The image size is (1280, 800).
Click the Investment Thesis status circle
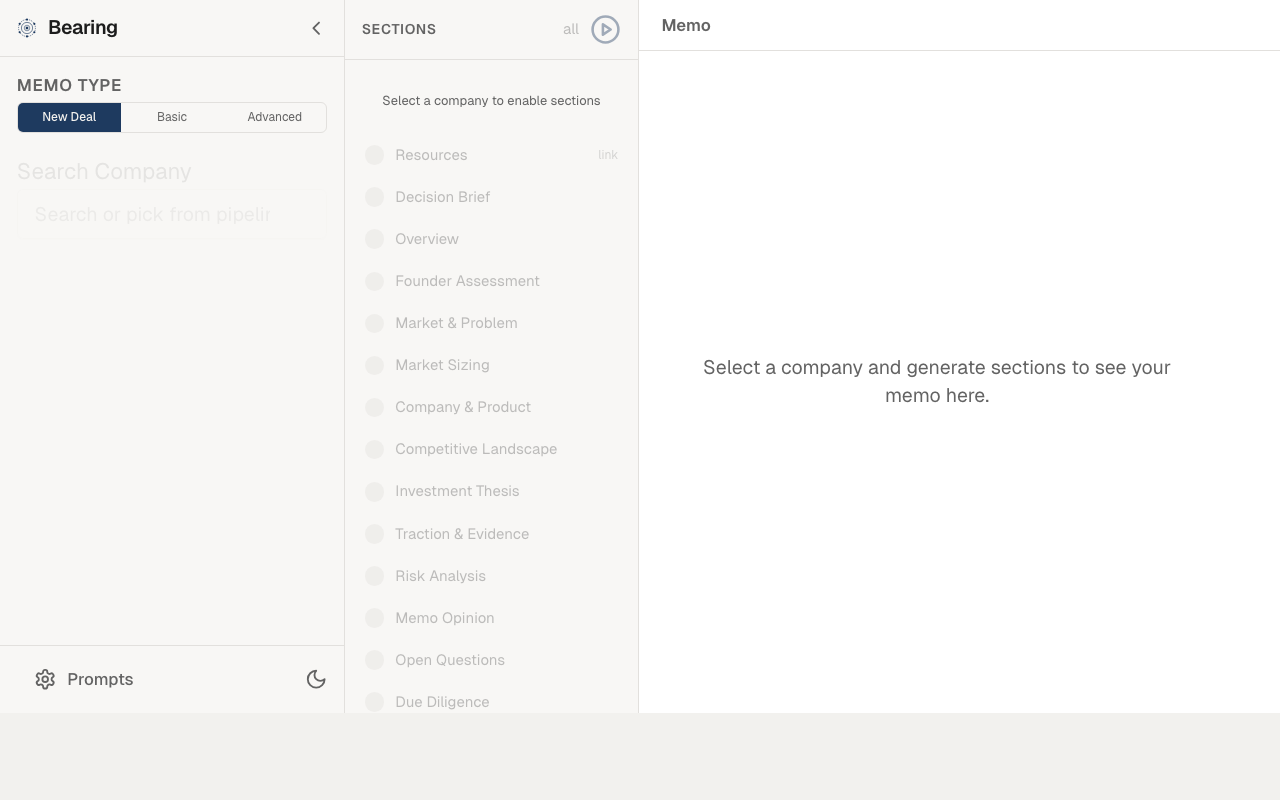tap(374, 491)
